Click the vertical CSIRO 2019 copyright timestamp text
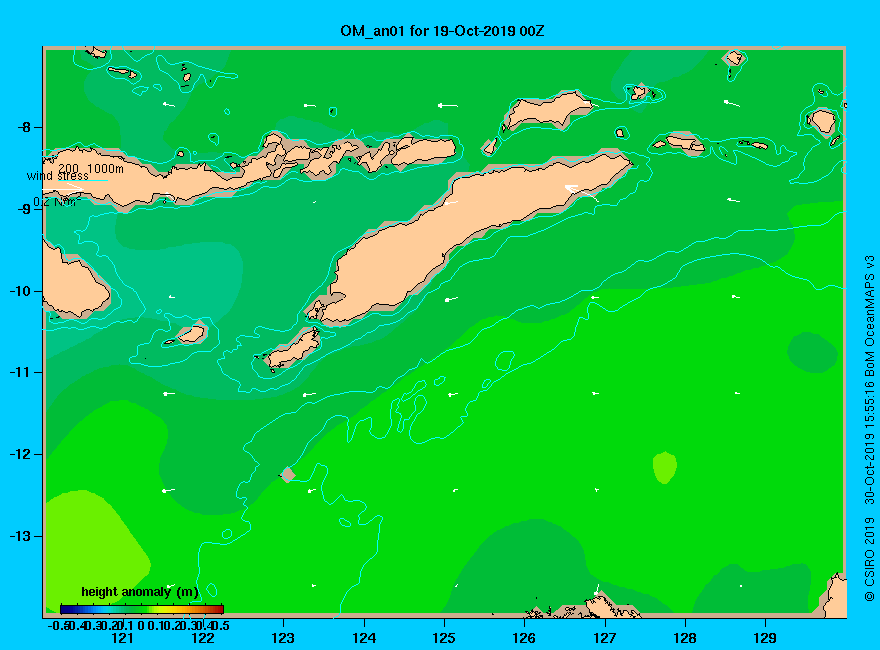Image resolution: width=880 pixels, height=650 pixels. (869, 428)
